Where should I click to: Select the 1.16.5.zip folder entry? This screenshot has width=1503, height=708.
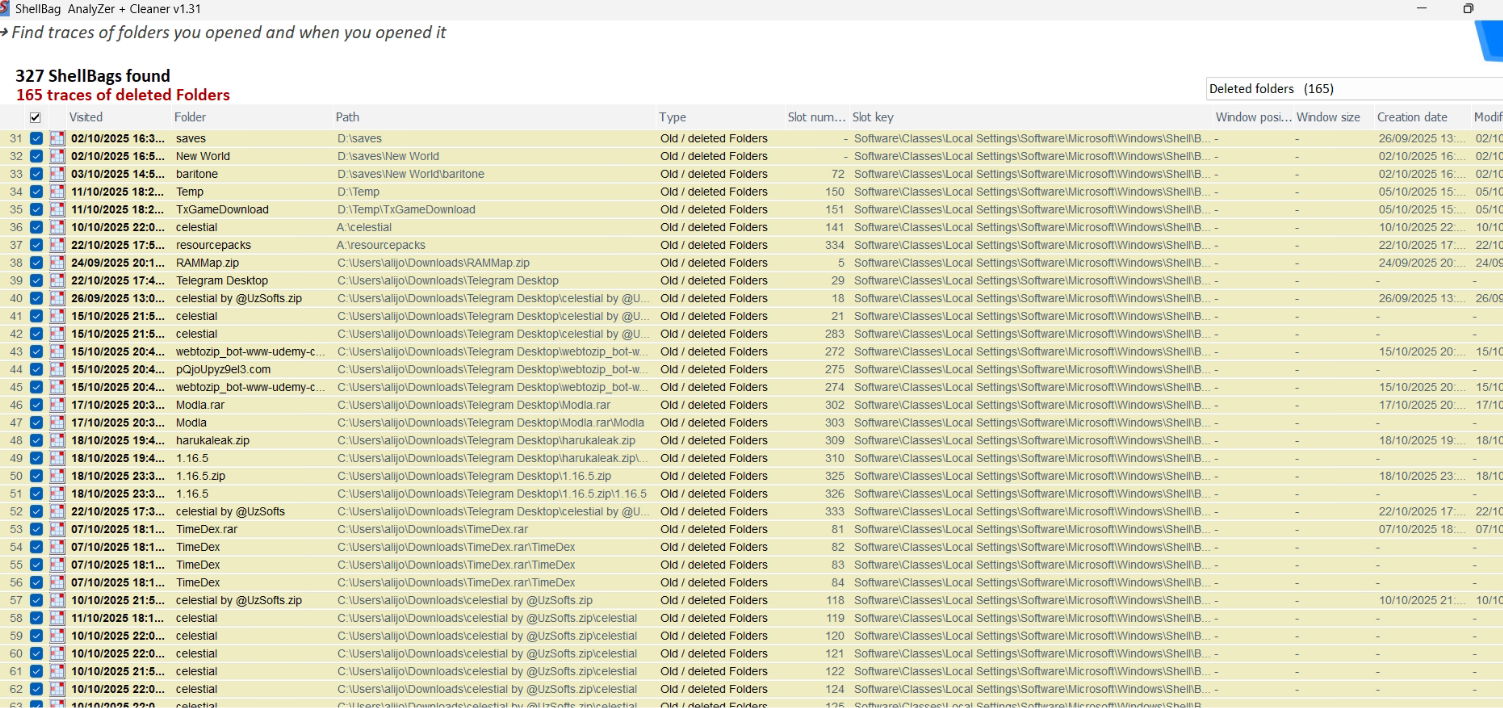pyautogui.click(x=200, y=476)
